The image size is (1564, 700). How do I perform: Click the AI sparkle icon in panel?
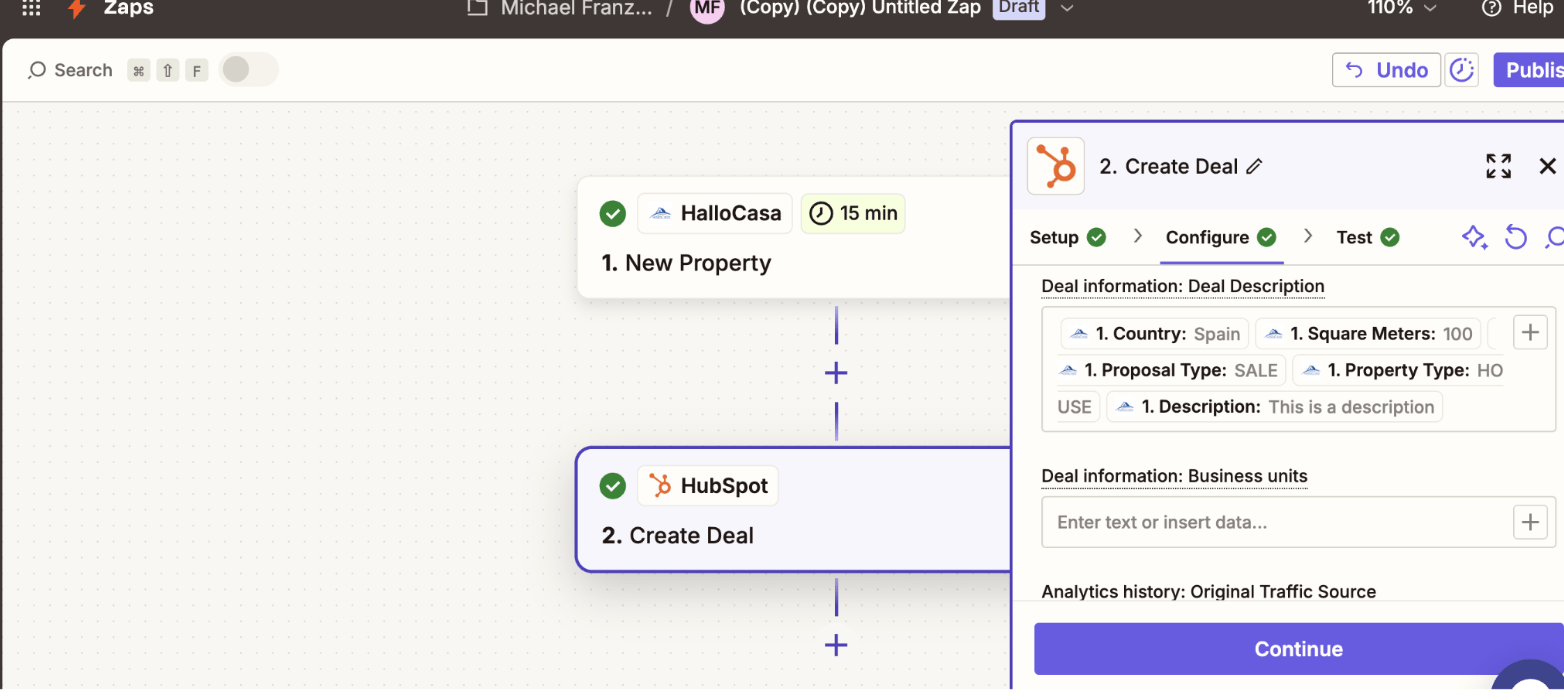(1474, 237)
